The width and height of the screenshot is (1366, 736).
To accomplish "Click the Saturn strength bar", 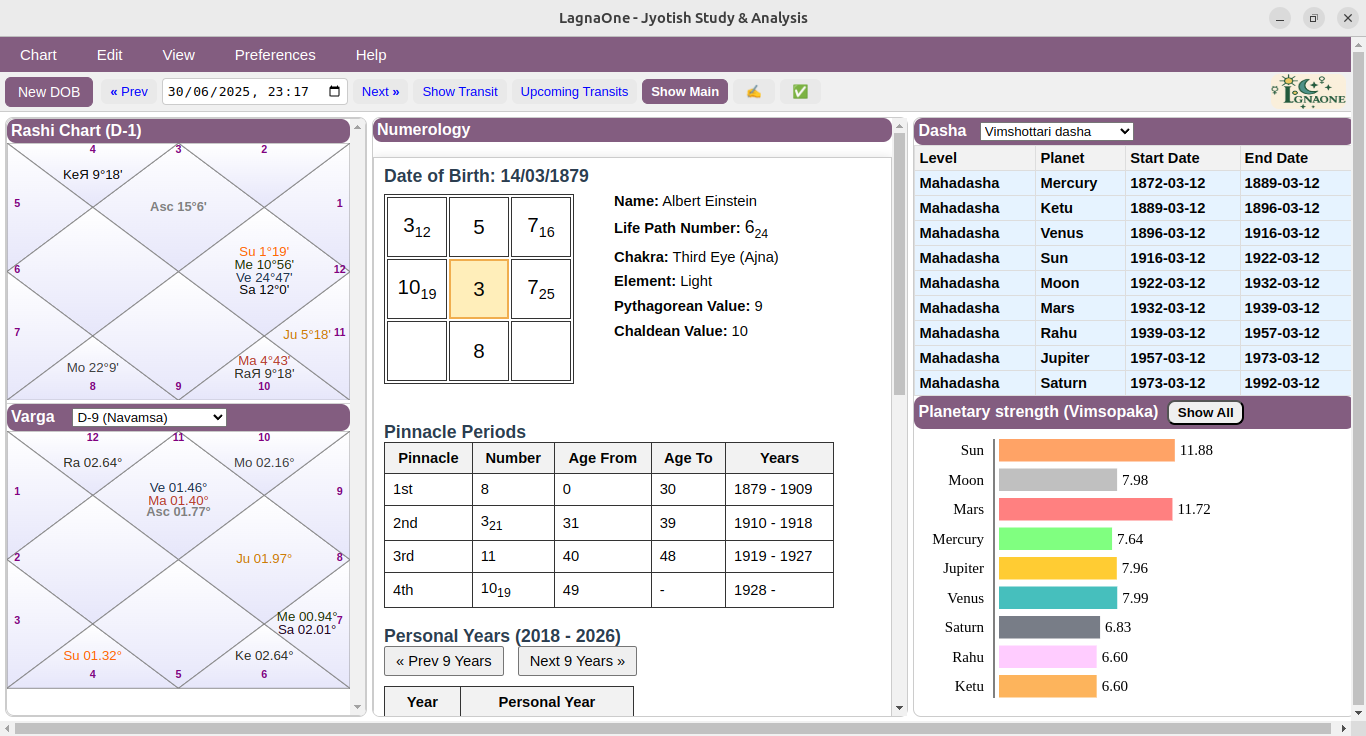I will click(x=1049, y=627).
